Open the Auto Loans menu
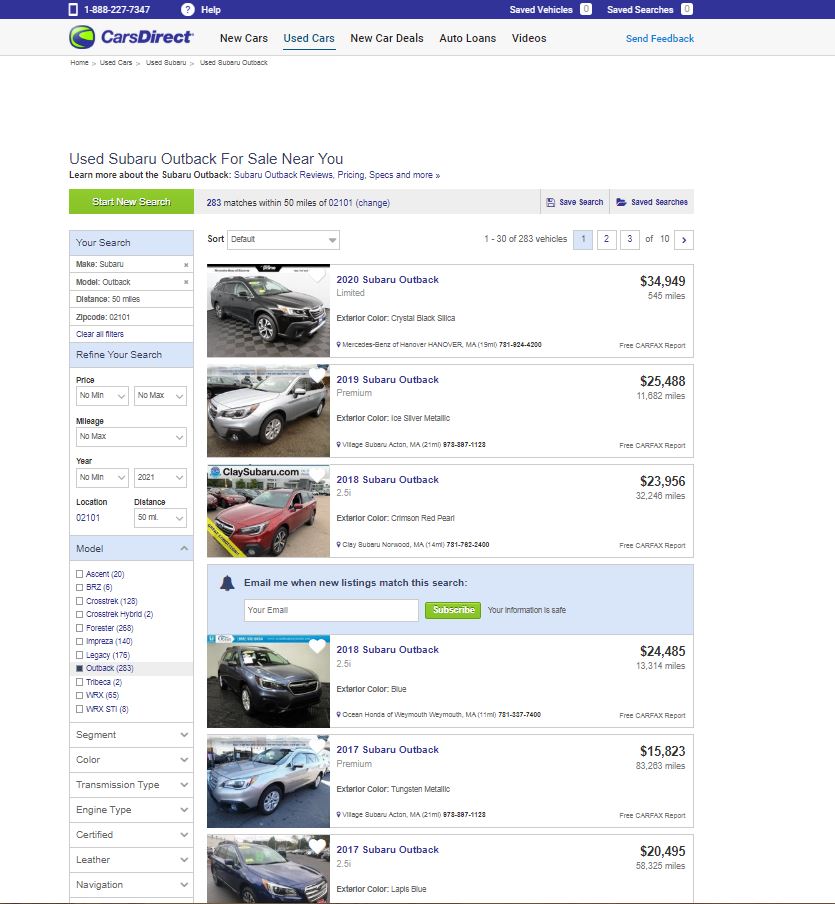The image size is (835, 904). coord(468,38)
